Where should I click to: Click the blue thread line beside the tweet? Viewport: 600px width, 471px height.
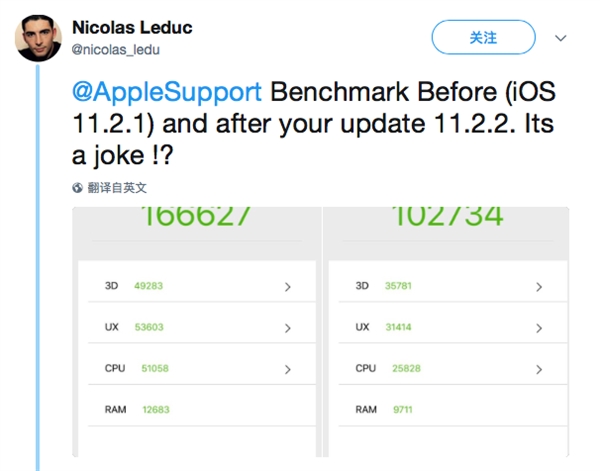(38, 268)
